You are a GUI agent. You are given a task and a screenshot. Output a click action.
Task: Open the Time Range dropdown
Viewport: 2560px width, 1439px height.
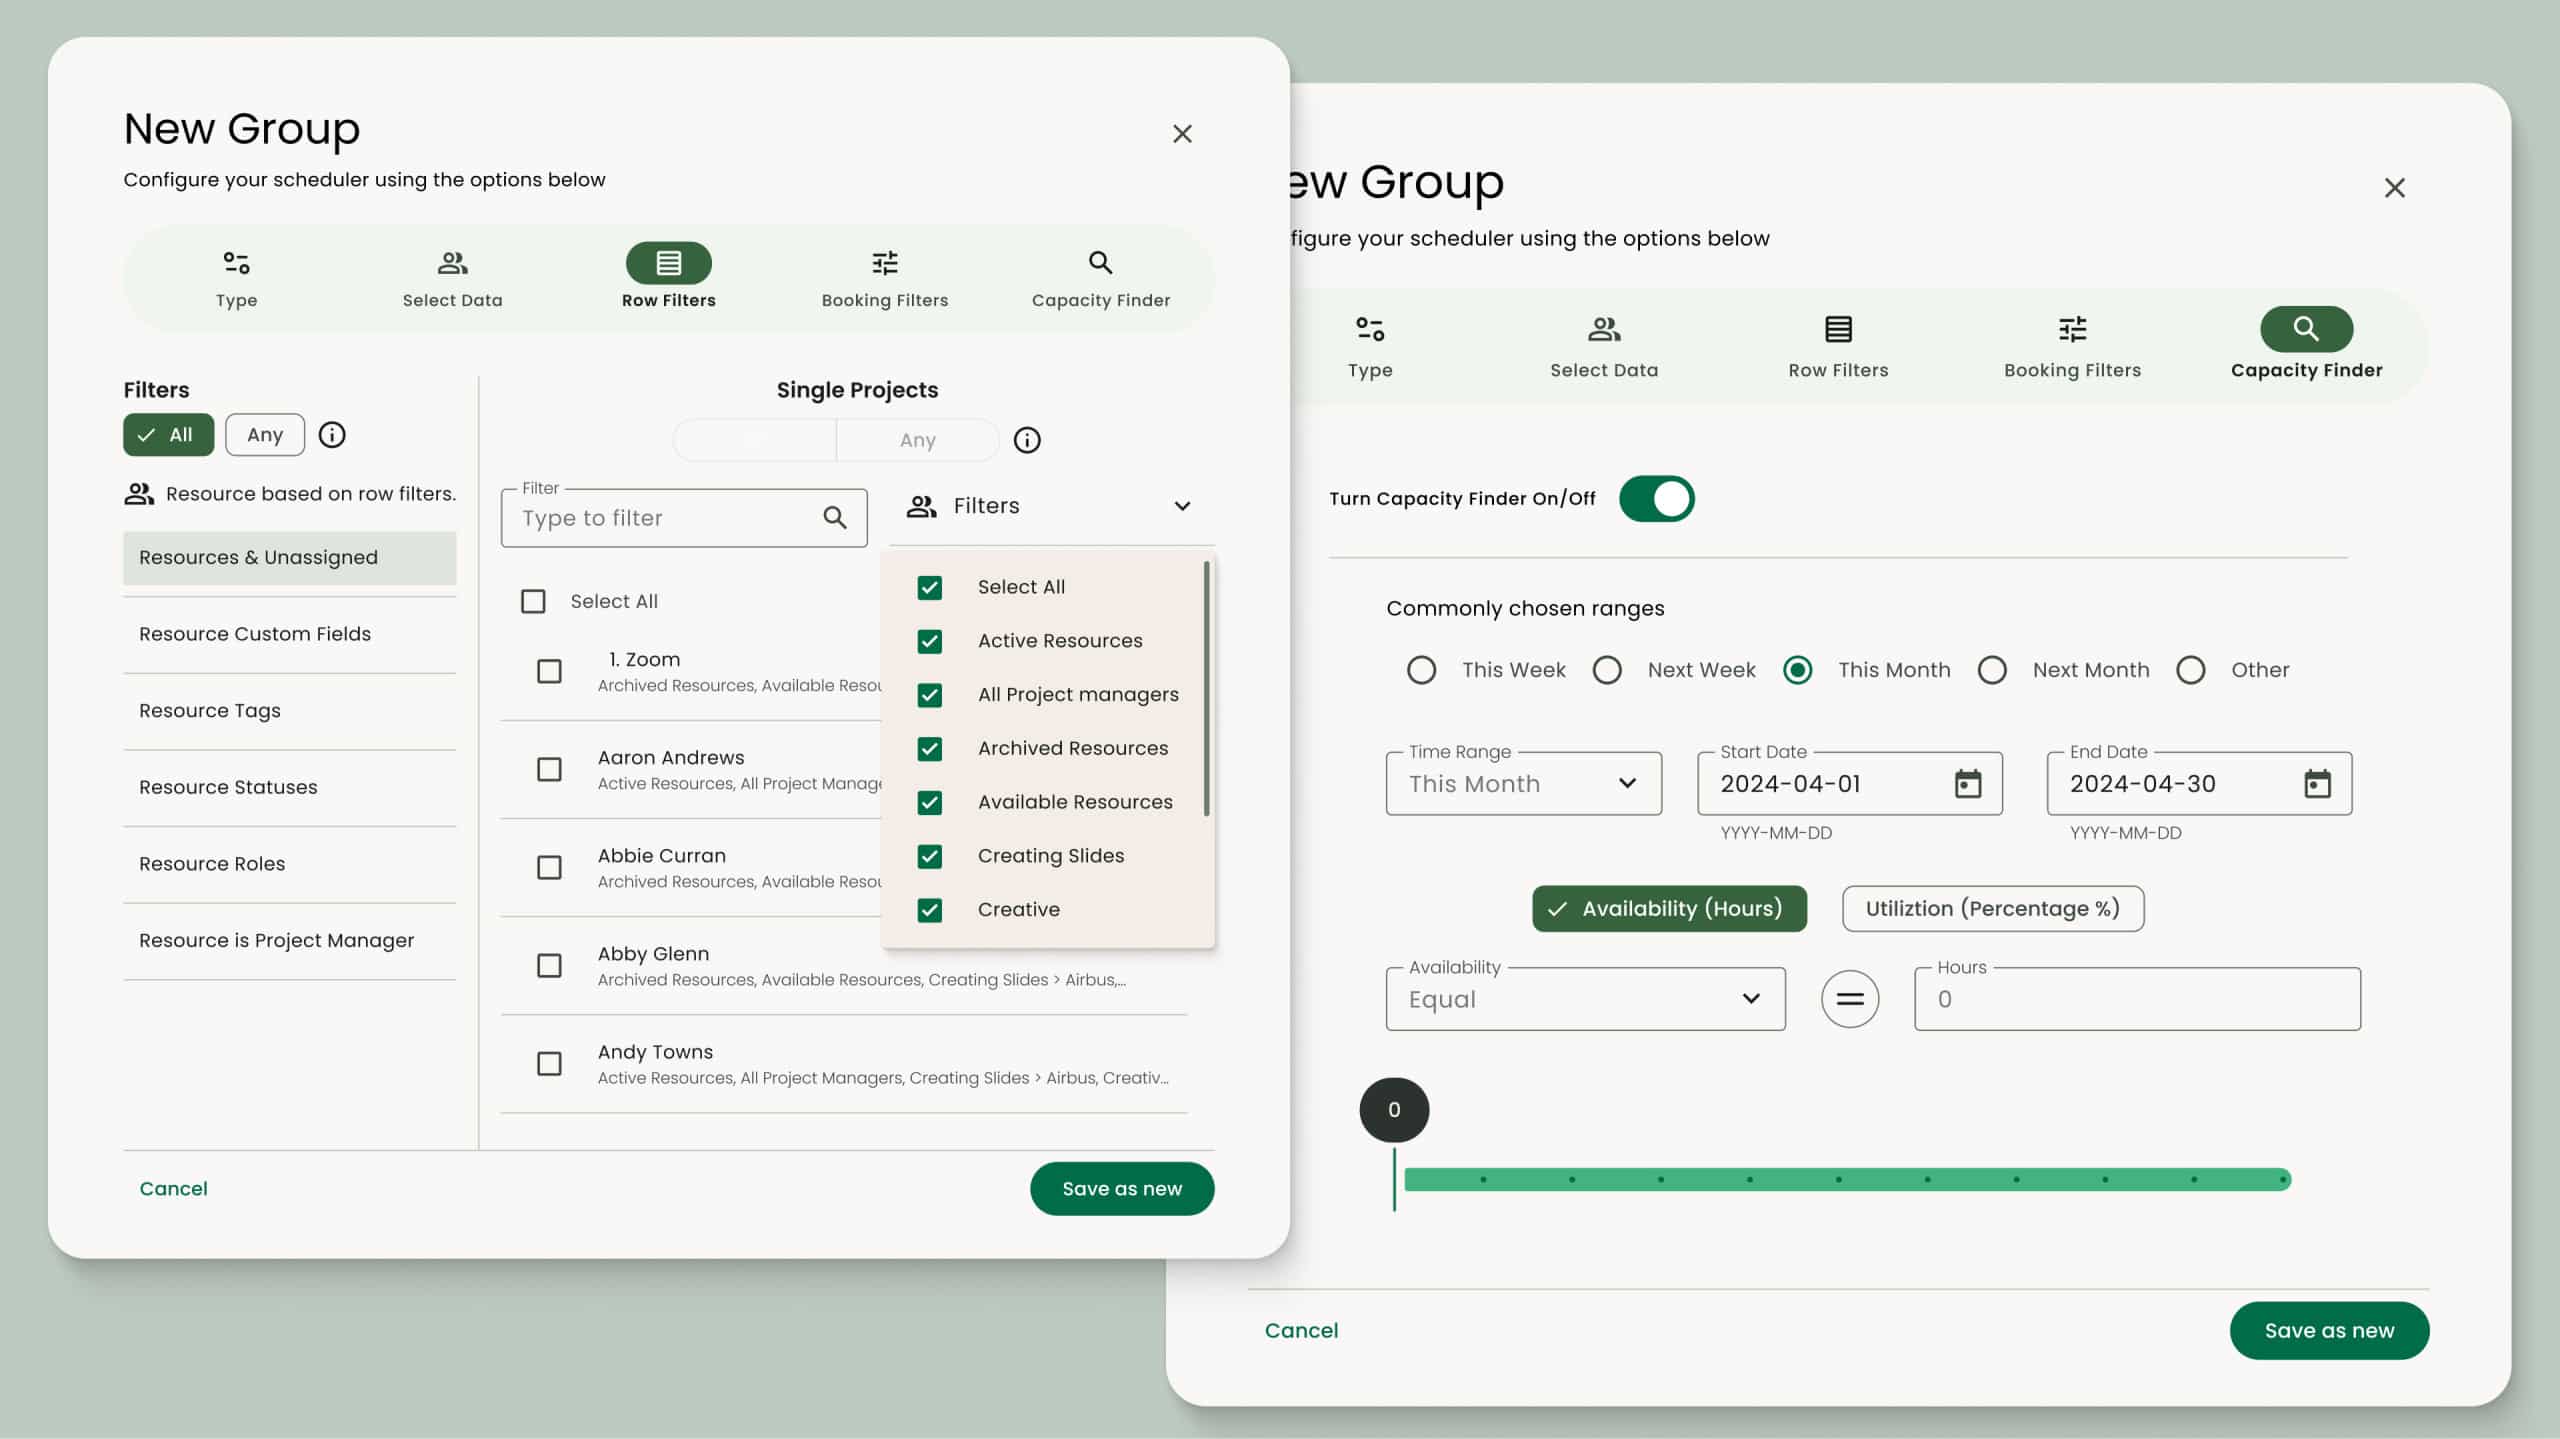pos(1523,783)
